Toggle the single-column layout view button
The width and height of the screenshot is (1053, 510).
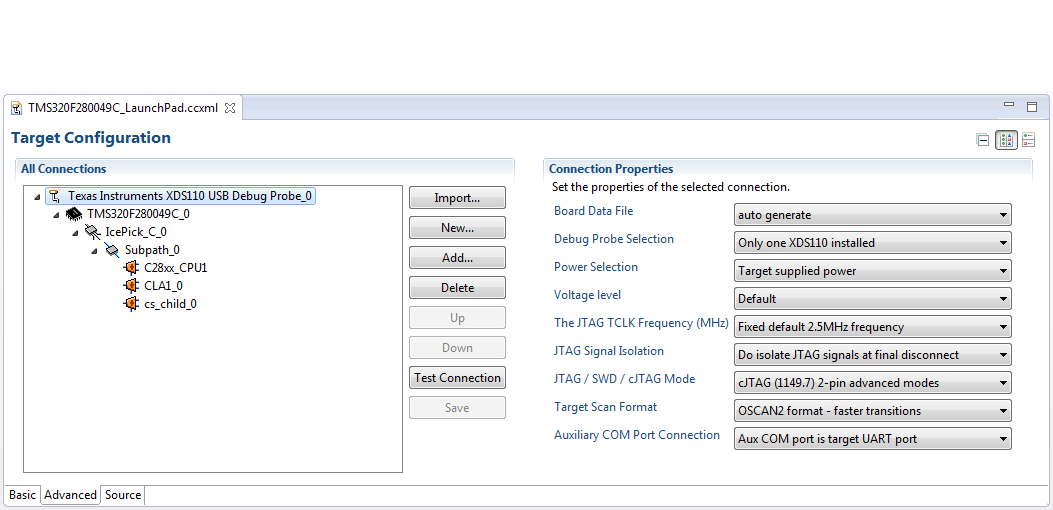1028,140
